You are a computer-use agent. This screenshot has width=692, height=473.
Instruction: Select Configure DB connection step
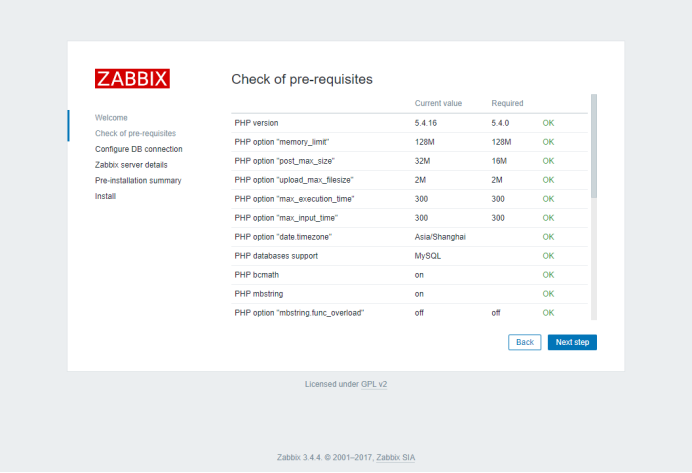pos(139,149)
